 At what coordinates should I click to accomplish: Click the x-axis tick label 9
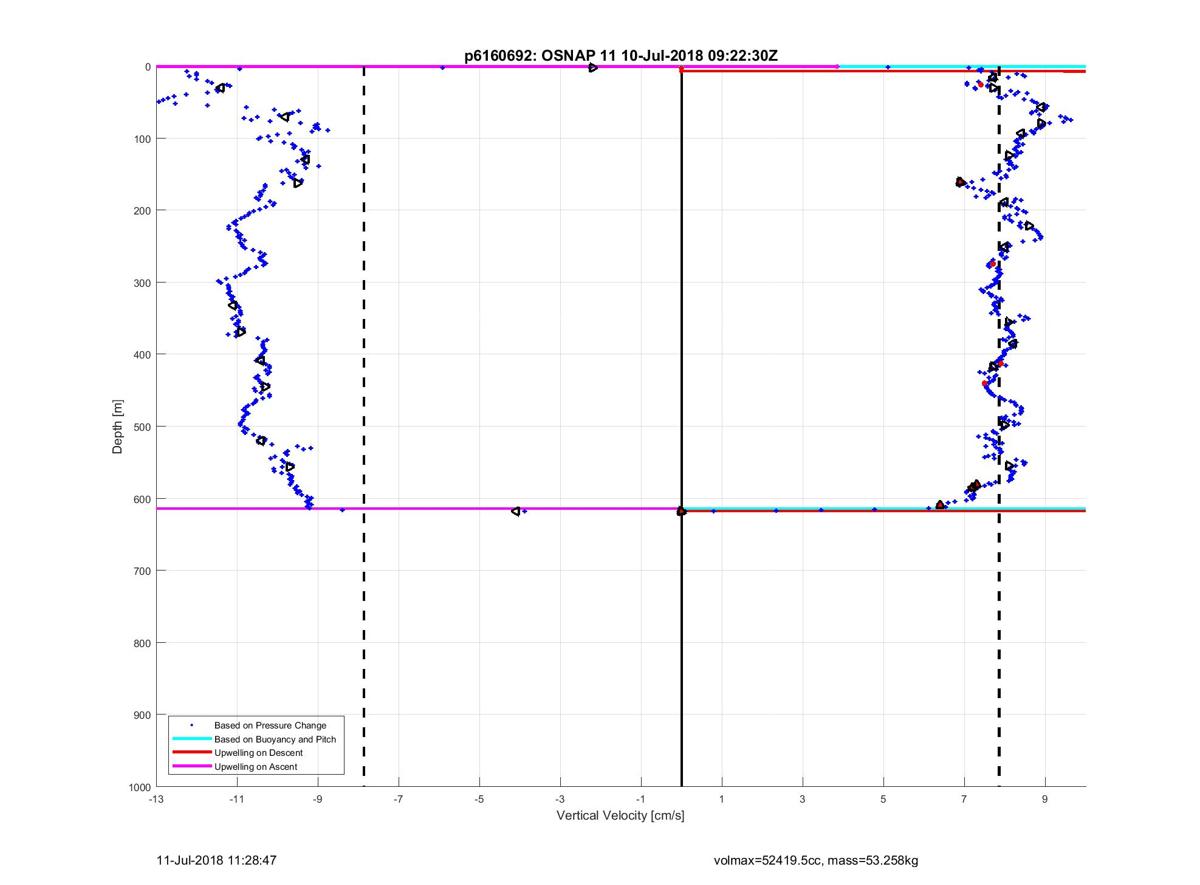[x=1045, y=800]
